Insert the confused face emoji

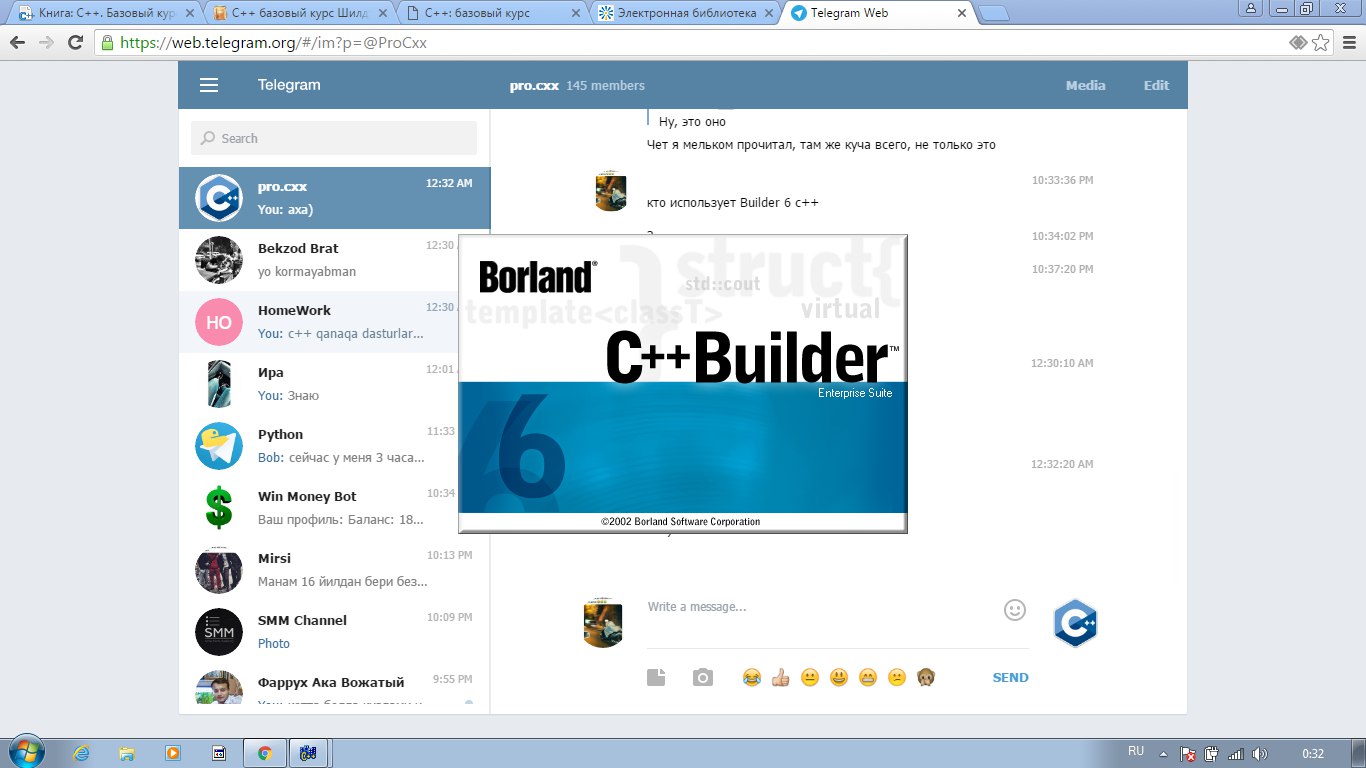897,677
